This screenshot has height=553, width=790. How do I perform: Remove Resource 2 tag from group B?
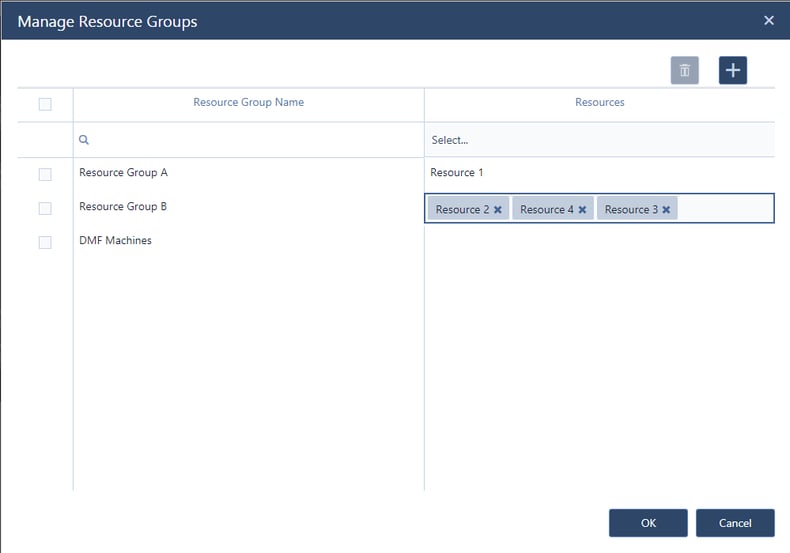(498, 210)
